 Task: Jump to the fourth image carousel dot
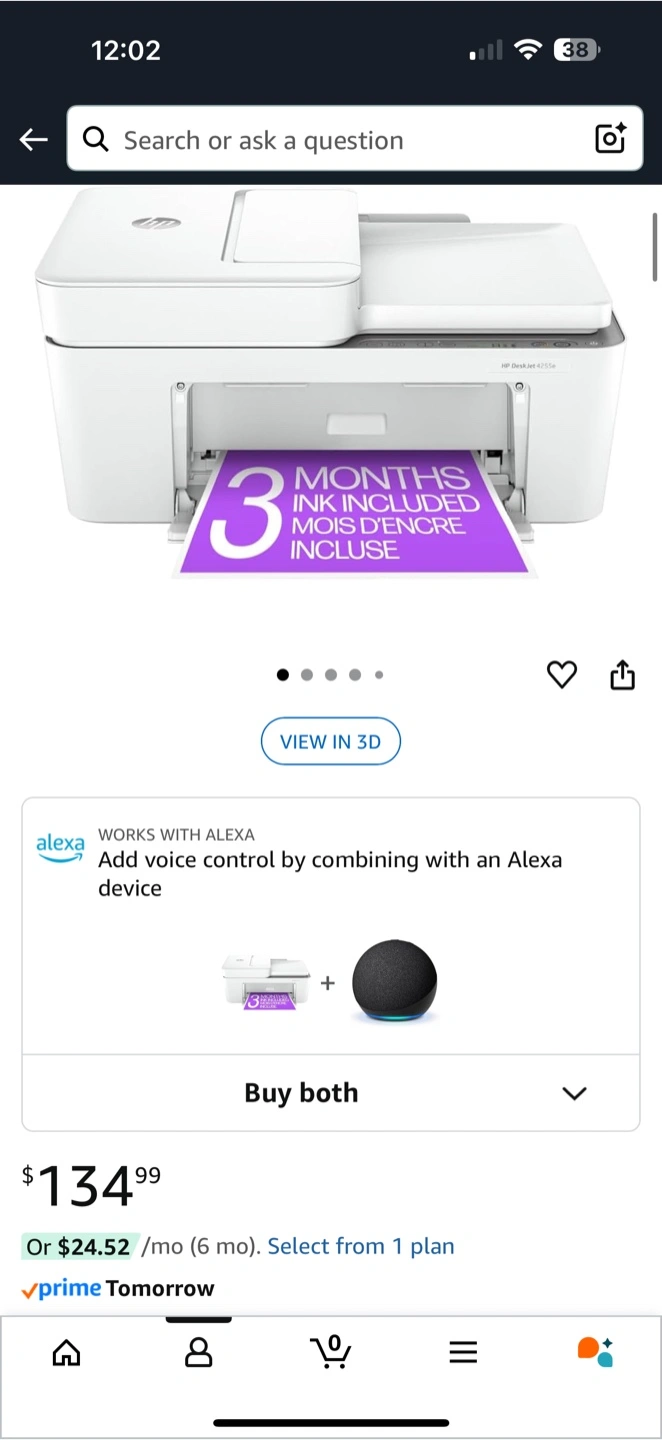pyautogui.click(x=355, y=675)
